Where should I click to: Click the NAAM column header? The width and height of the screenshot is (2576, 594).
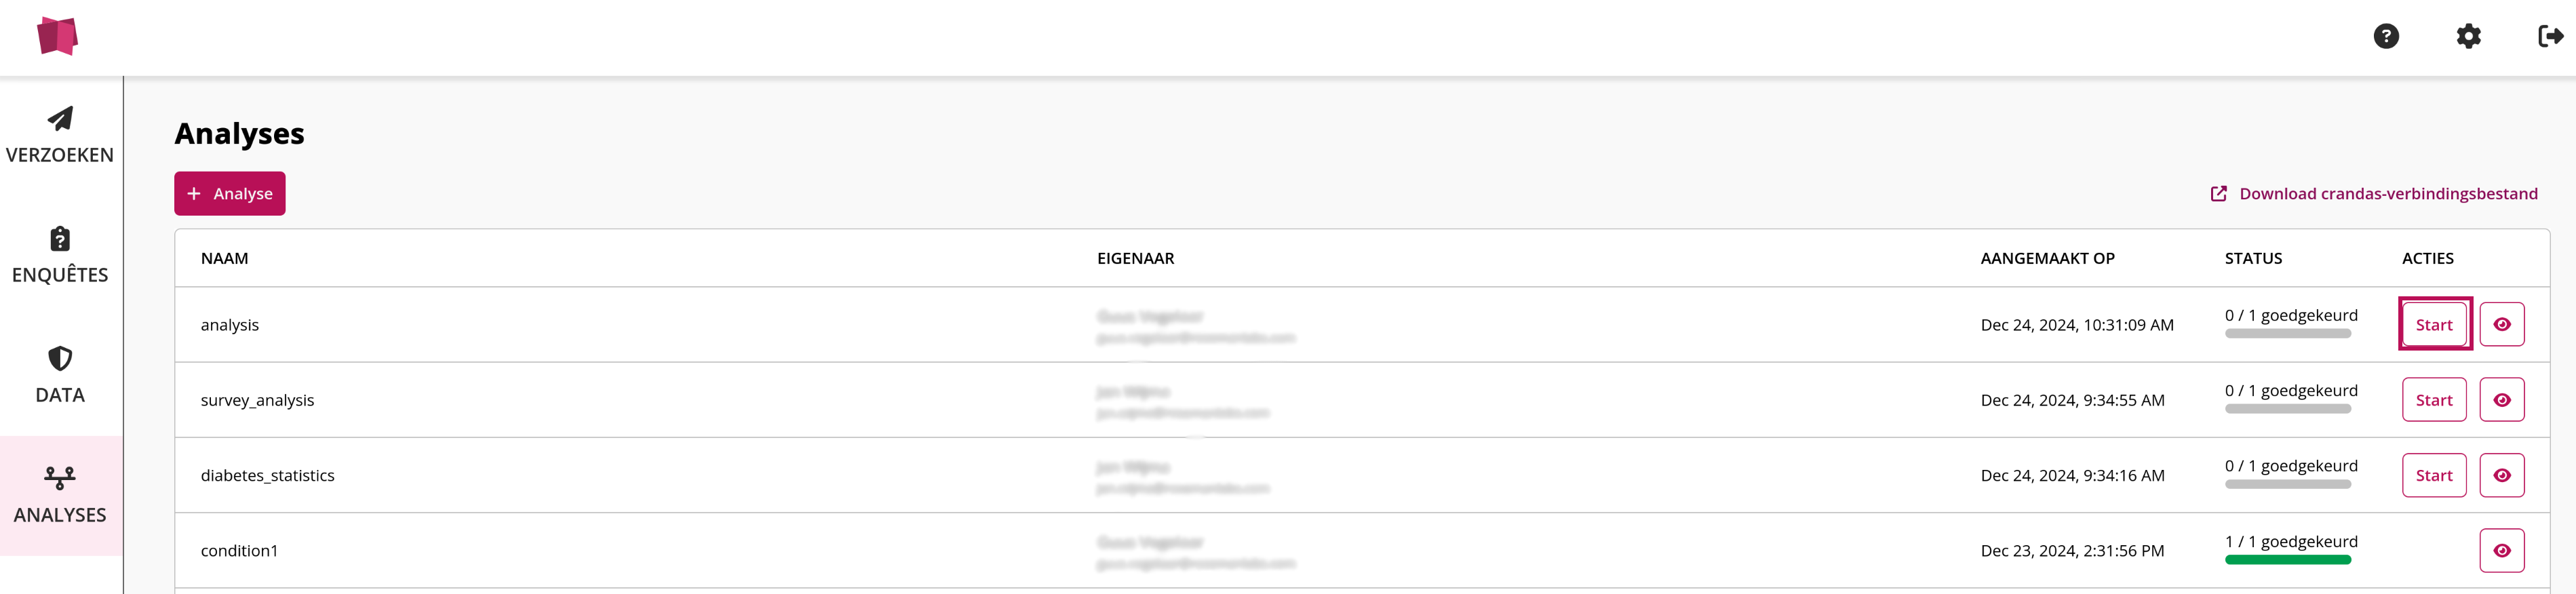pos(224,259)
